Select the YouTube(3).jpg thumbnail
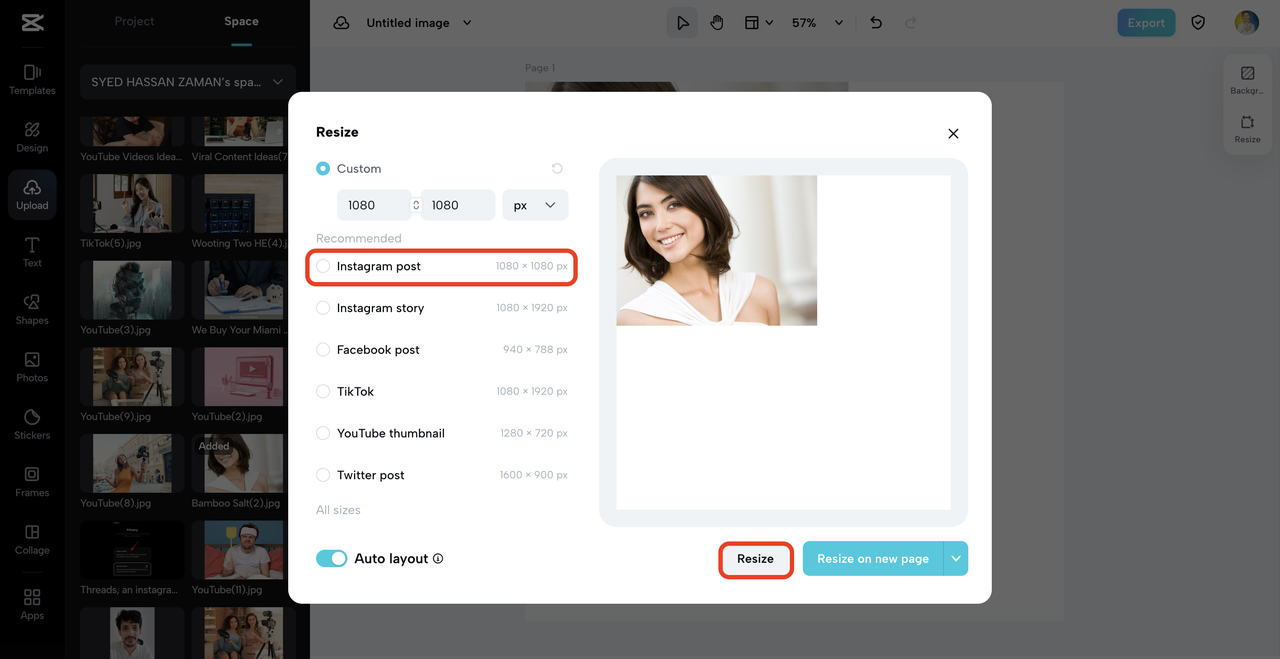 [x=132, y=290]
